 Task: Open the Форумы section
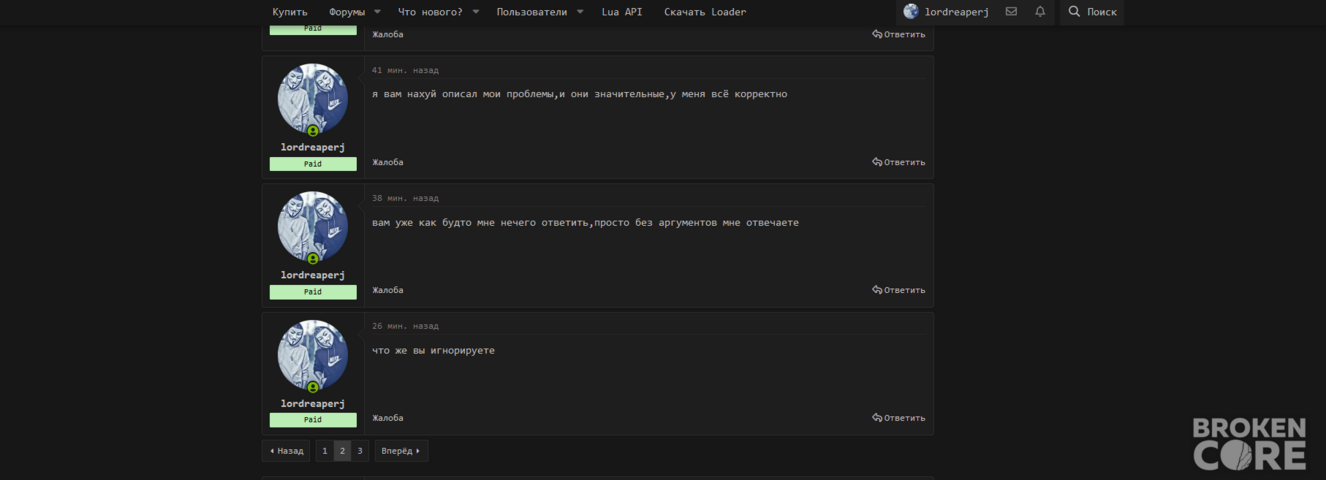(x=347, y=12)
